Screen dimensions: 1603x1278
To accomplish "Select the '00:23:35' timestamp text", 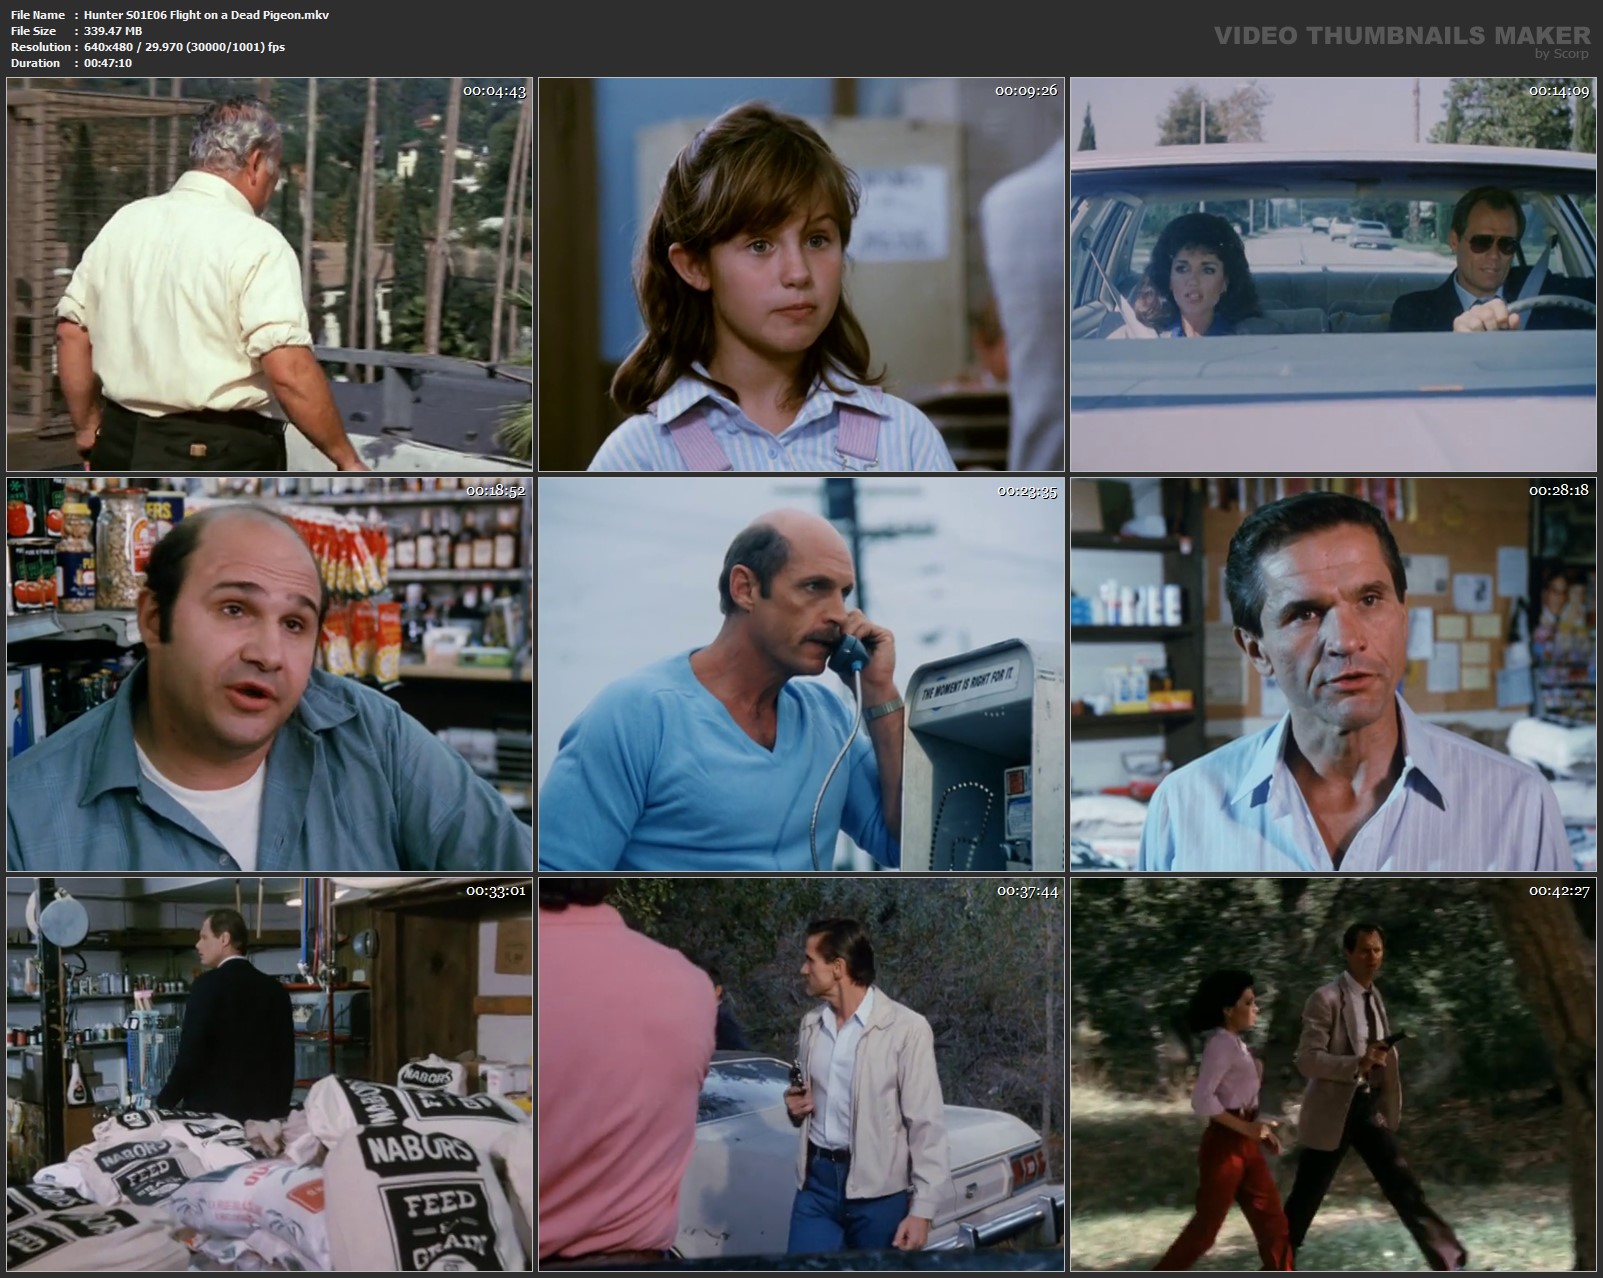I will pos(1026,491).
